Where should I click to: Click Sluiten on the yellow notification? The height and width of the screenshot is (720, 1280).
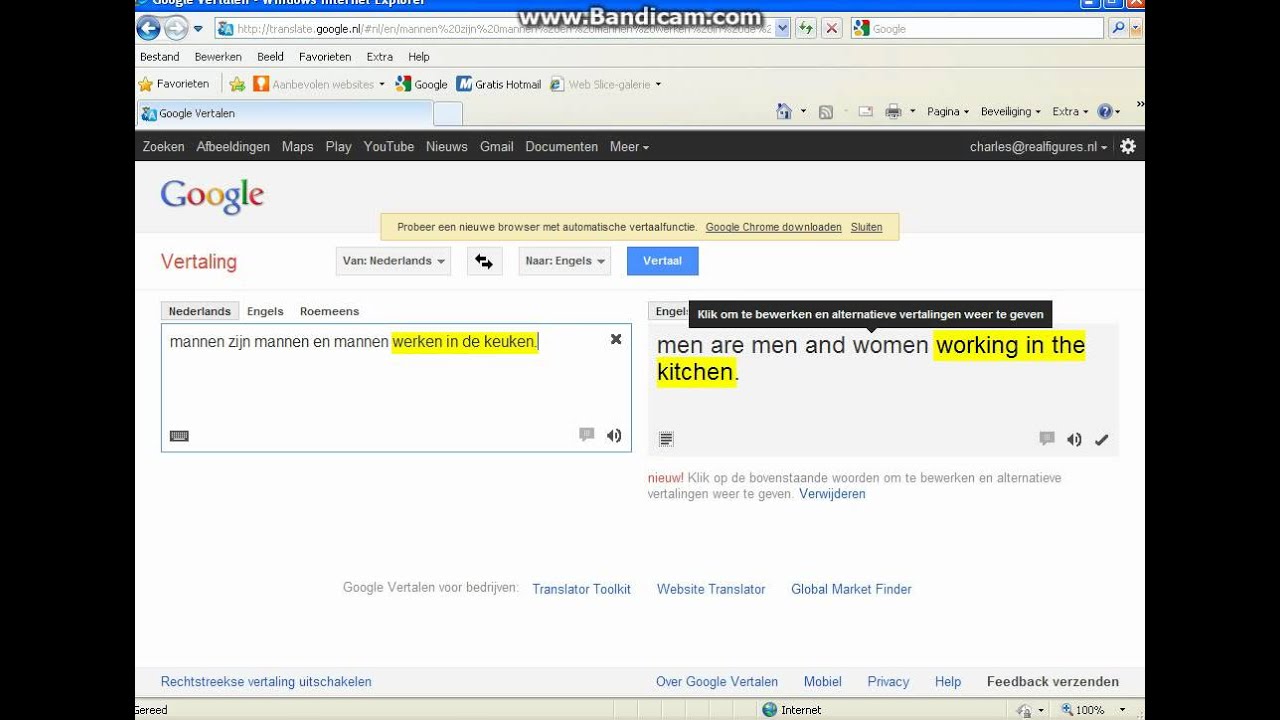(x=867, y=227)
